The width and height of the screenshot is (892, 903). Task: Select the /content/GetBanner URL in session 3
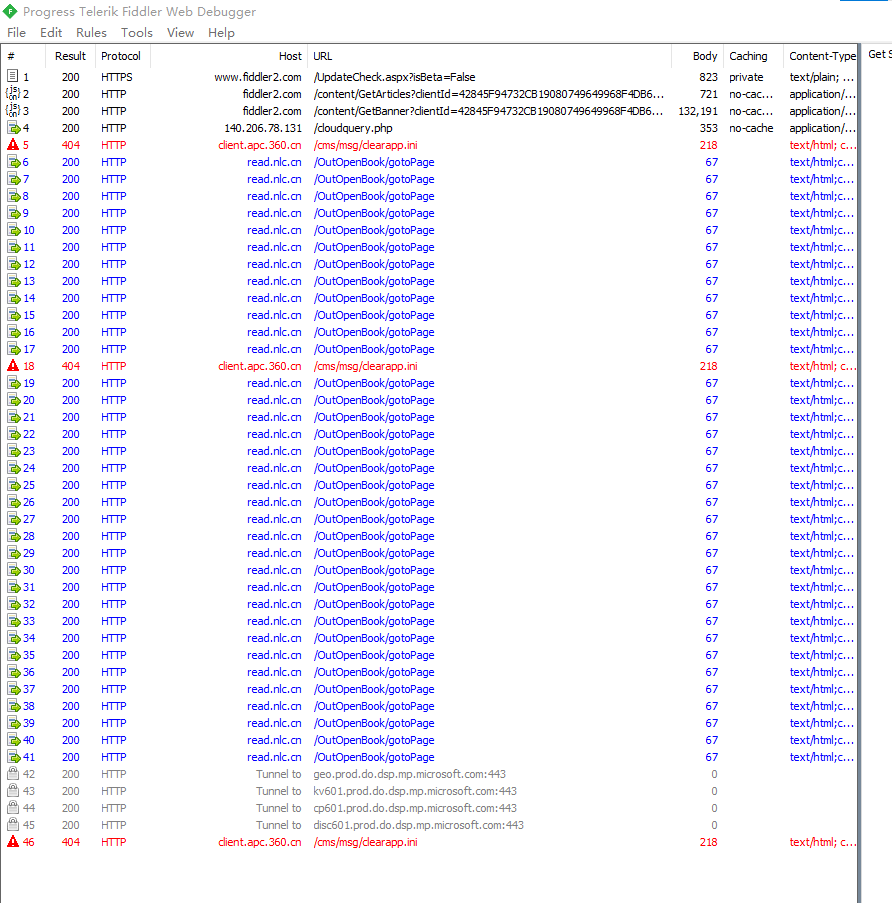point(488,111)
